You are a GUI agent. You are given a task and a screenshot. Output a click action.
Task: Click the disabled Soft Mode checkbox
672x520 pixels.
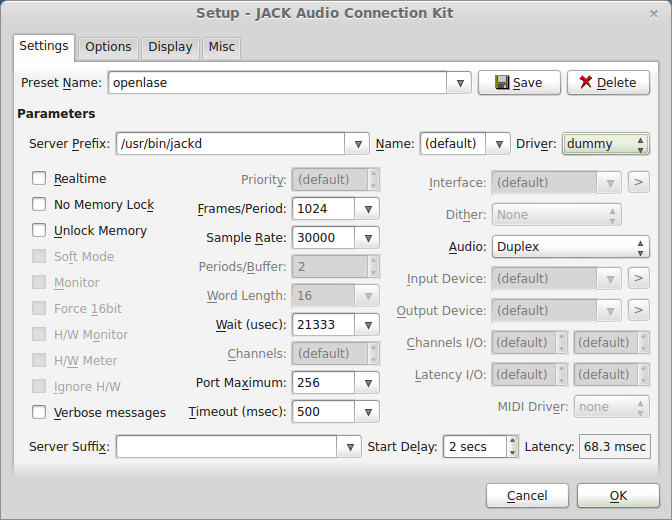pos(39,256)
